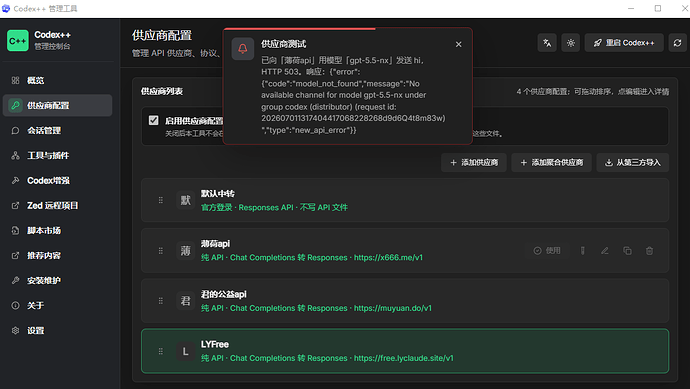
Task: Open 脚本市场 in sidebar
Action: (x=57, y=231)
